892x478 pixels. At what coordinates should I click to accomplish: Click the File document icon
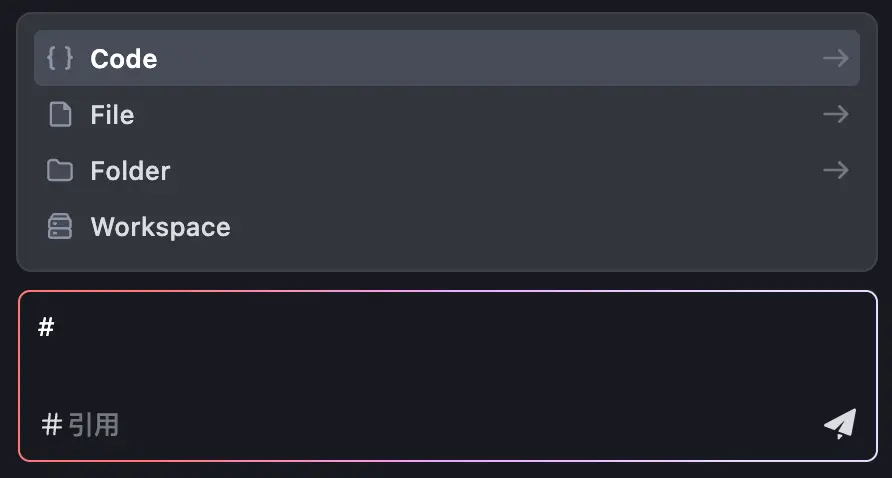pos(60,115)
